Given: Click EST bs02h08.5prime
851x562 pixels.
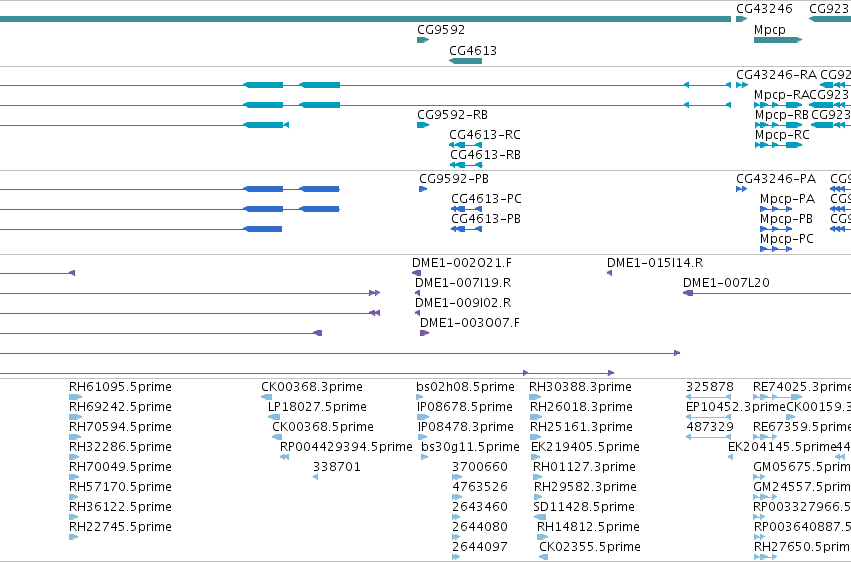Looking at the screenshot, I should point(465,387).
